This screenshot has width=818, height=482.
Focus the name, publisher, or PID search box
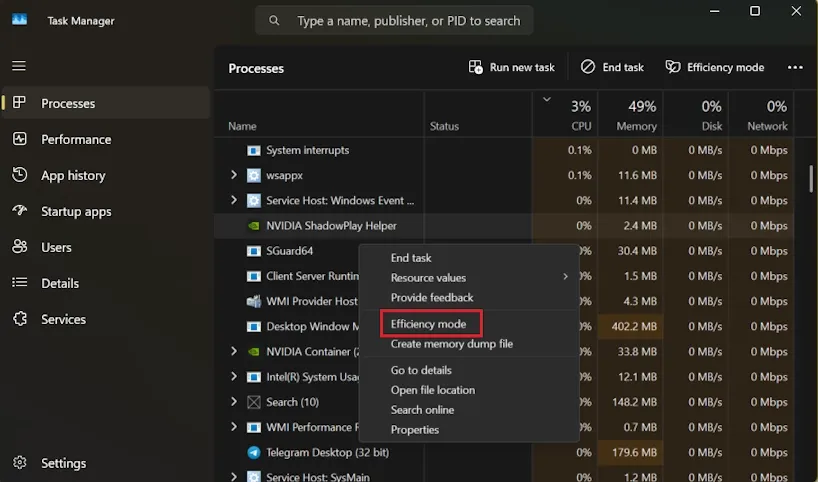(x=394, y=20)
